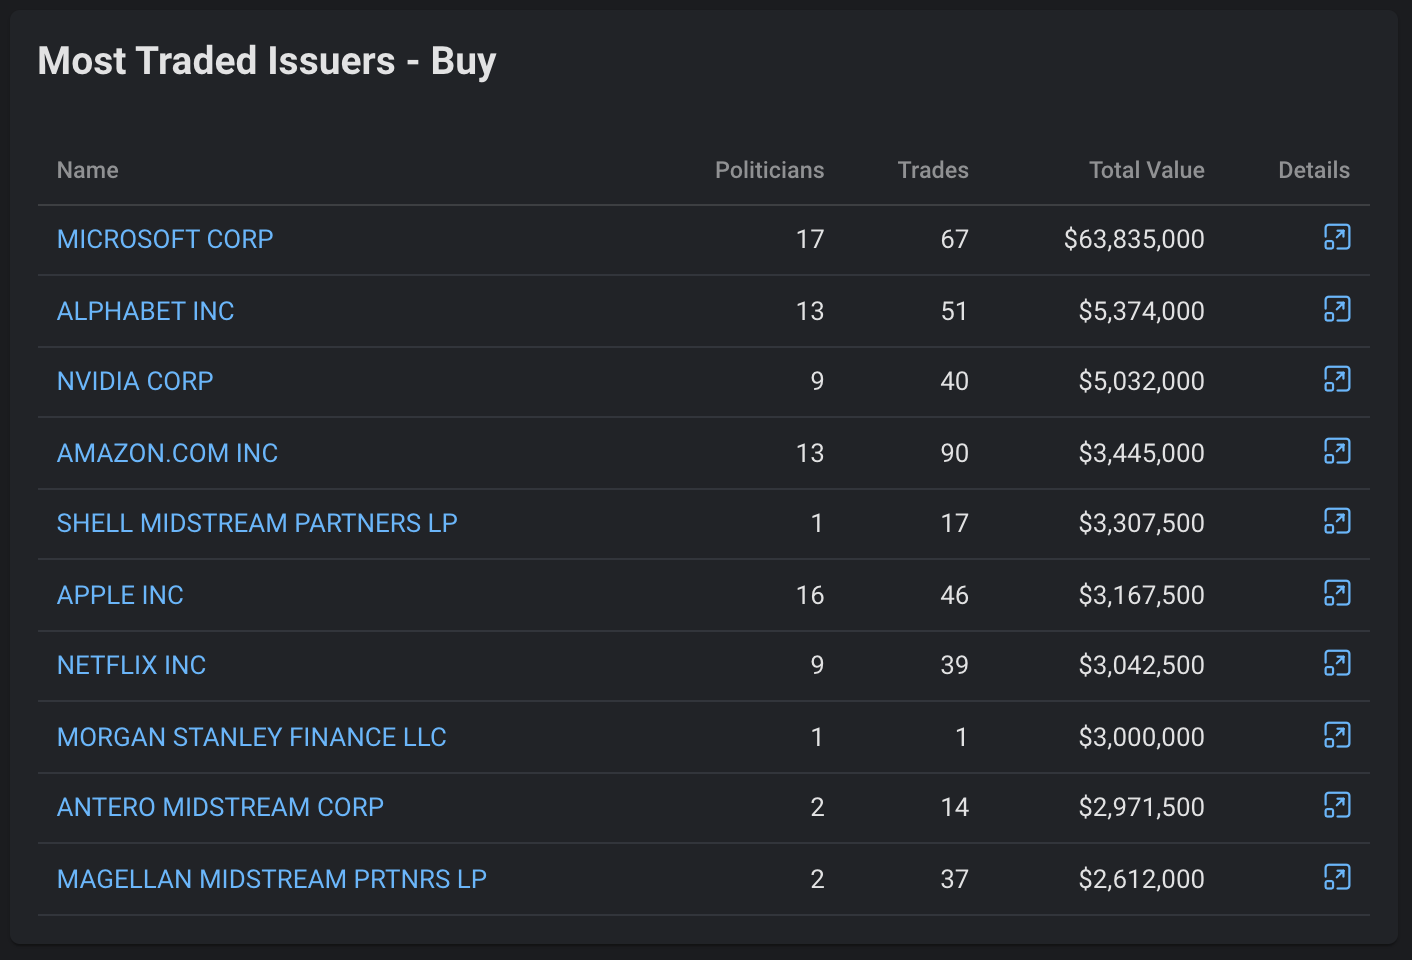1412x960 pixels.
Task: Open SHELL MIDSTREAM PARTNERS LP link
Action: [x=257, y=523]
